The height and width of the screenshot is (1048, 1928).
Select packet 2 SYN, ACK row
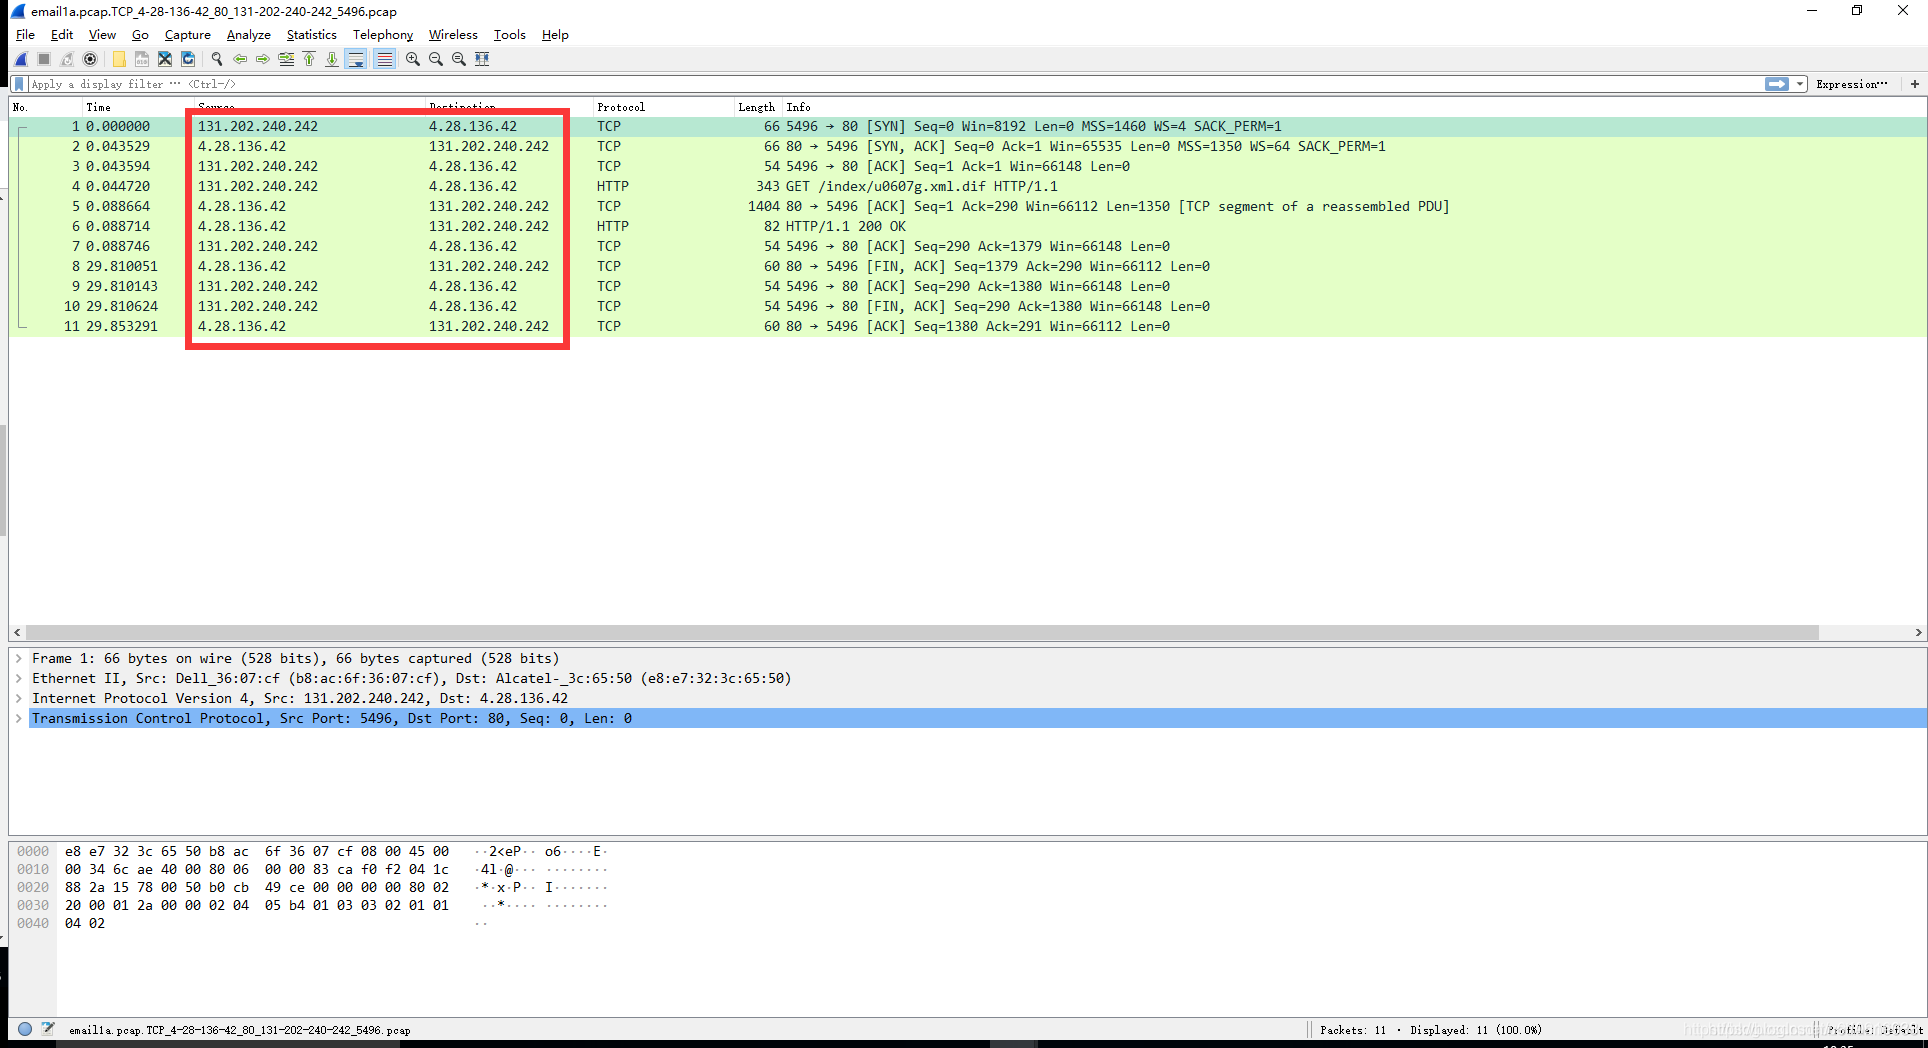[x=968, y=146]
